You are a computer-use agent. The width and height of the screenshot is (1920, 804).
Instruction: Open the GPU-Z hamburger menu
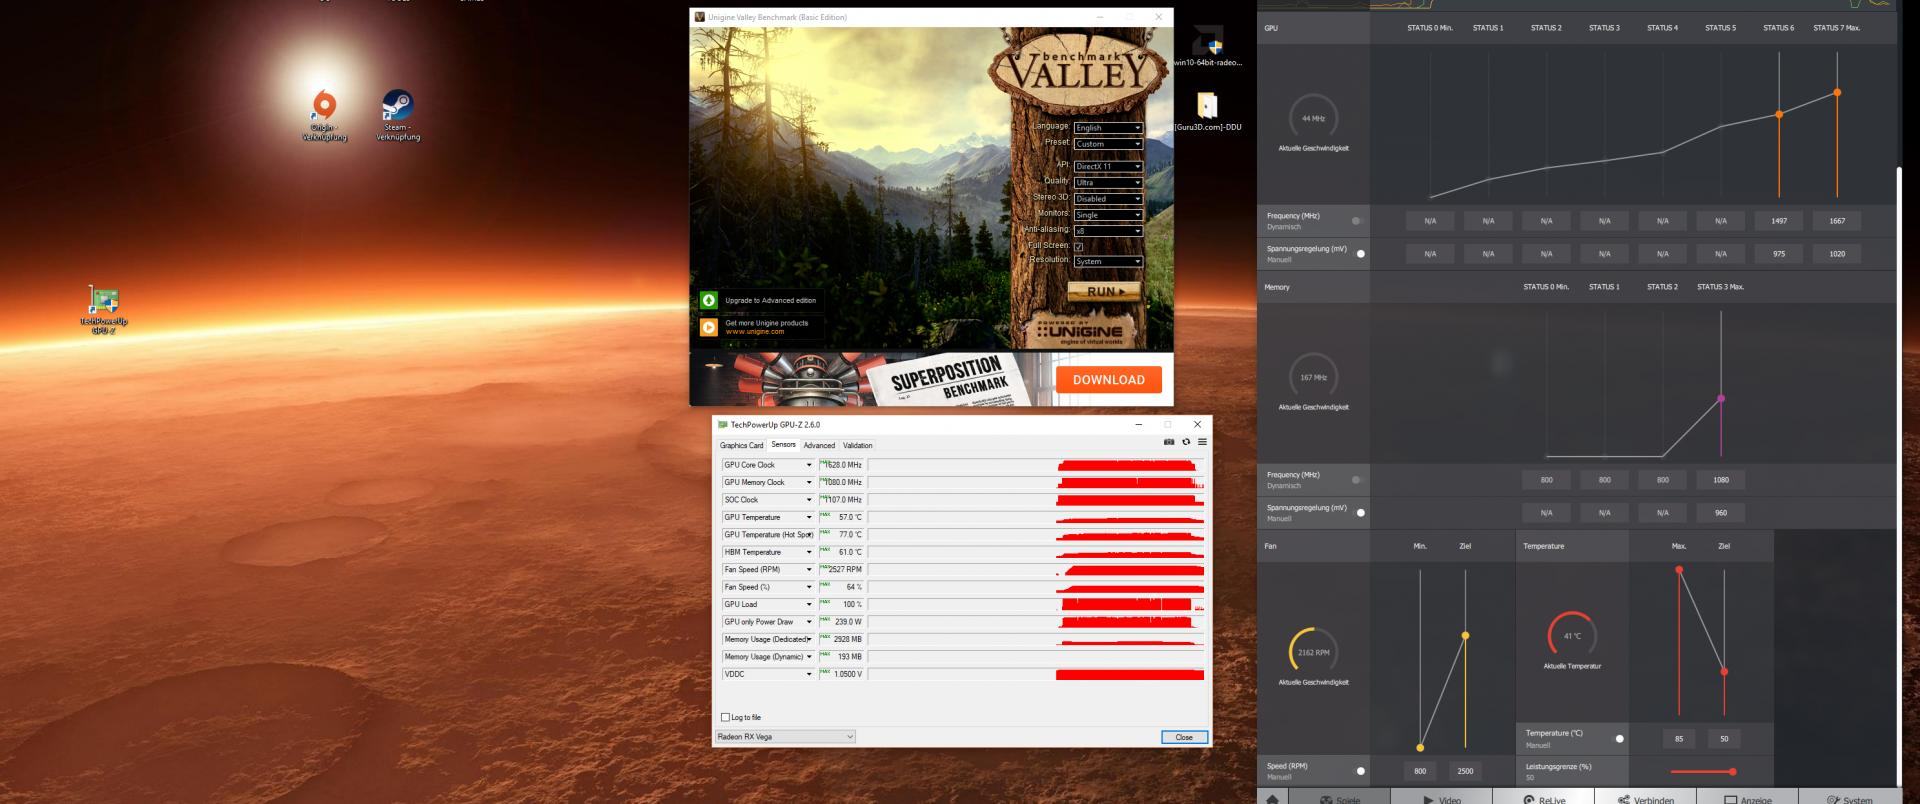1202,442
